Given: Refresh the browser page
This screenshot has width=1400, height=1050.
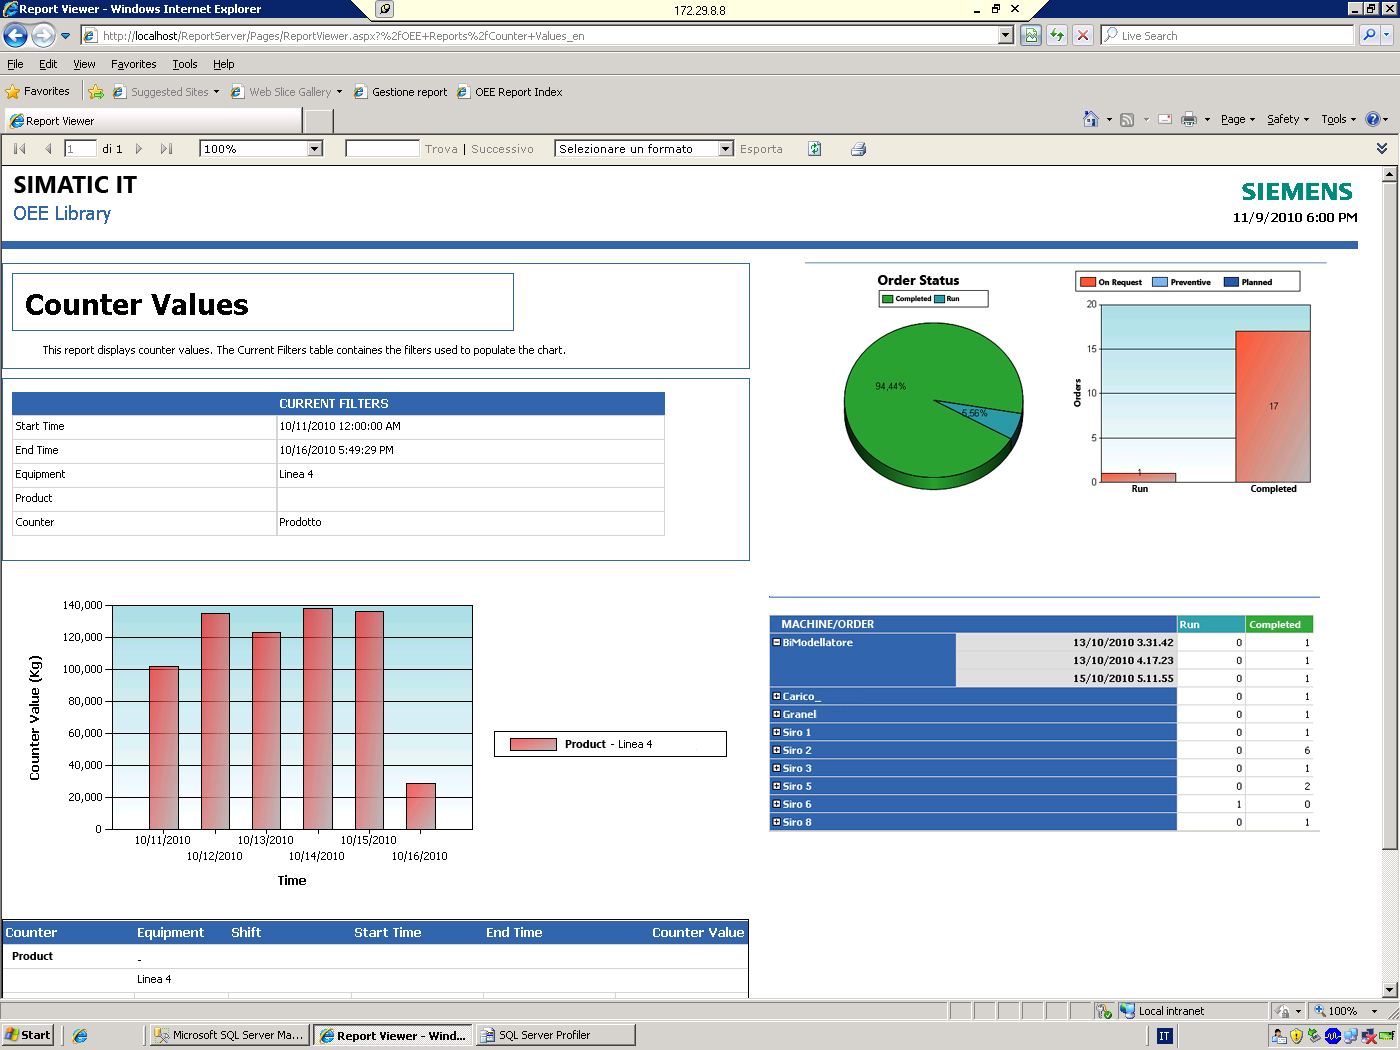Looking at the screenshot, I should click(1056, 35).
